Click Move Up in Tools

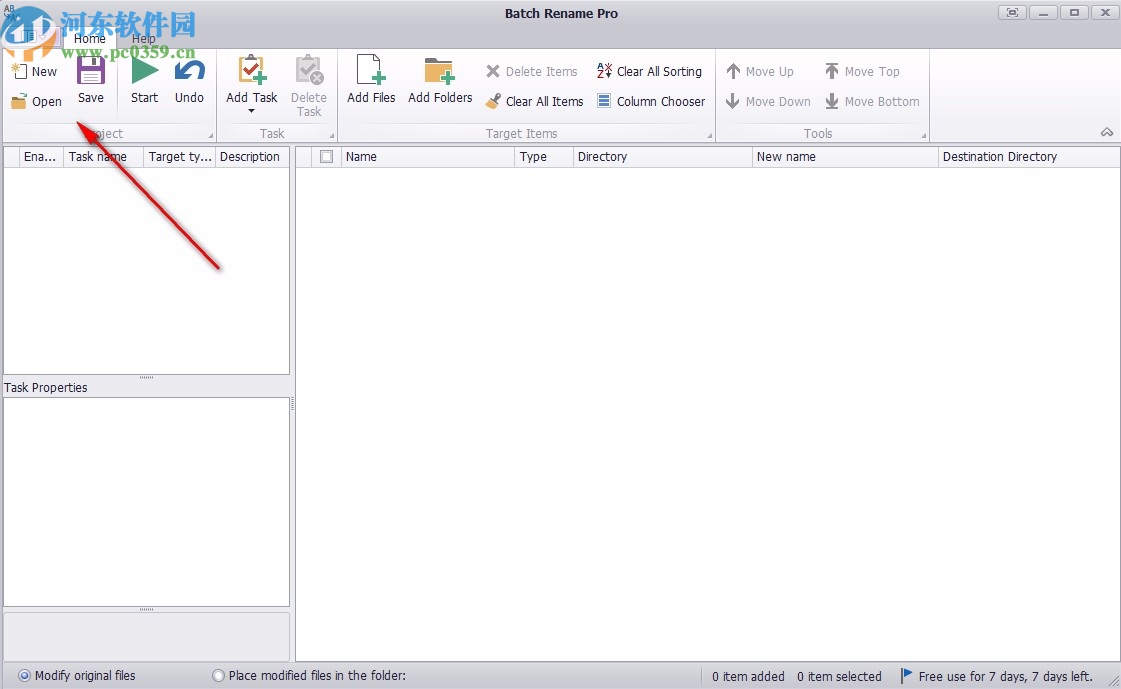coord(760,71)
